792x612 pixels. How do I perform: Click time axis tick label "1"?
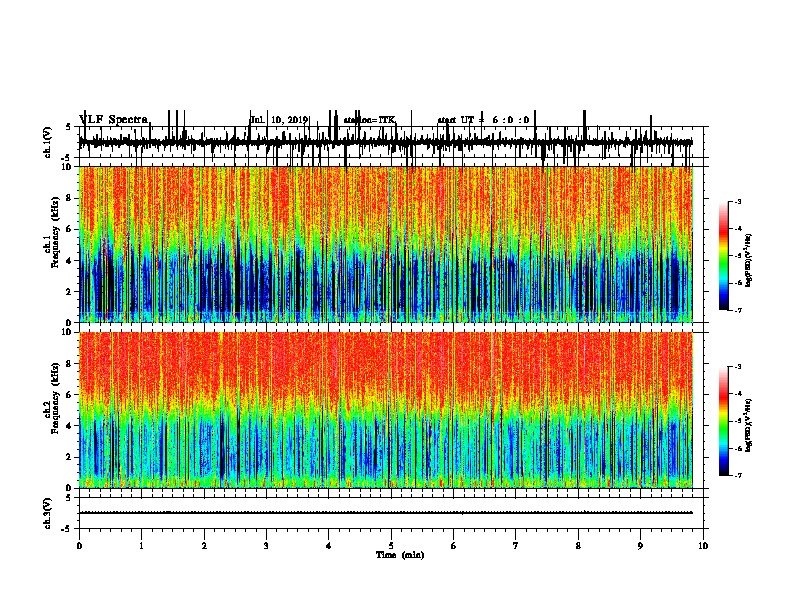click(x=142, y=546)
